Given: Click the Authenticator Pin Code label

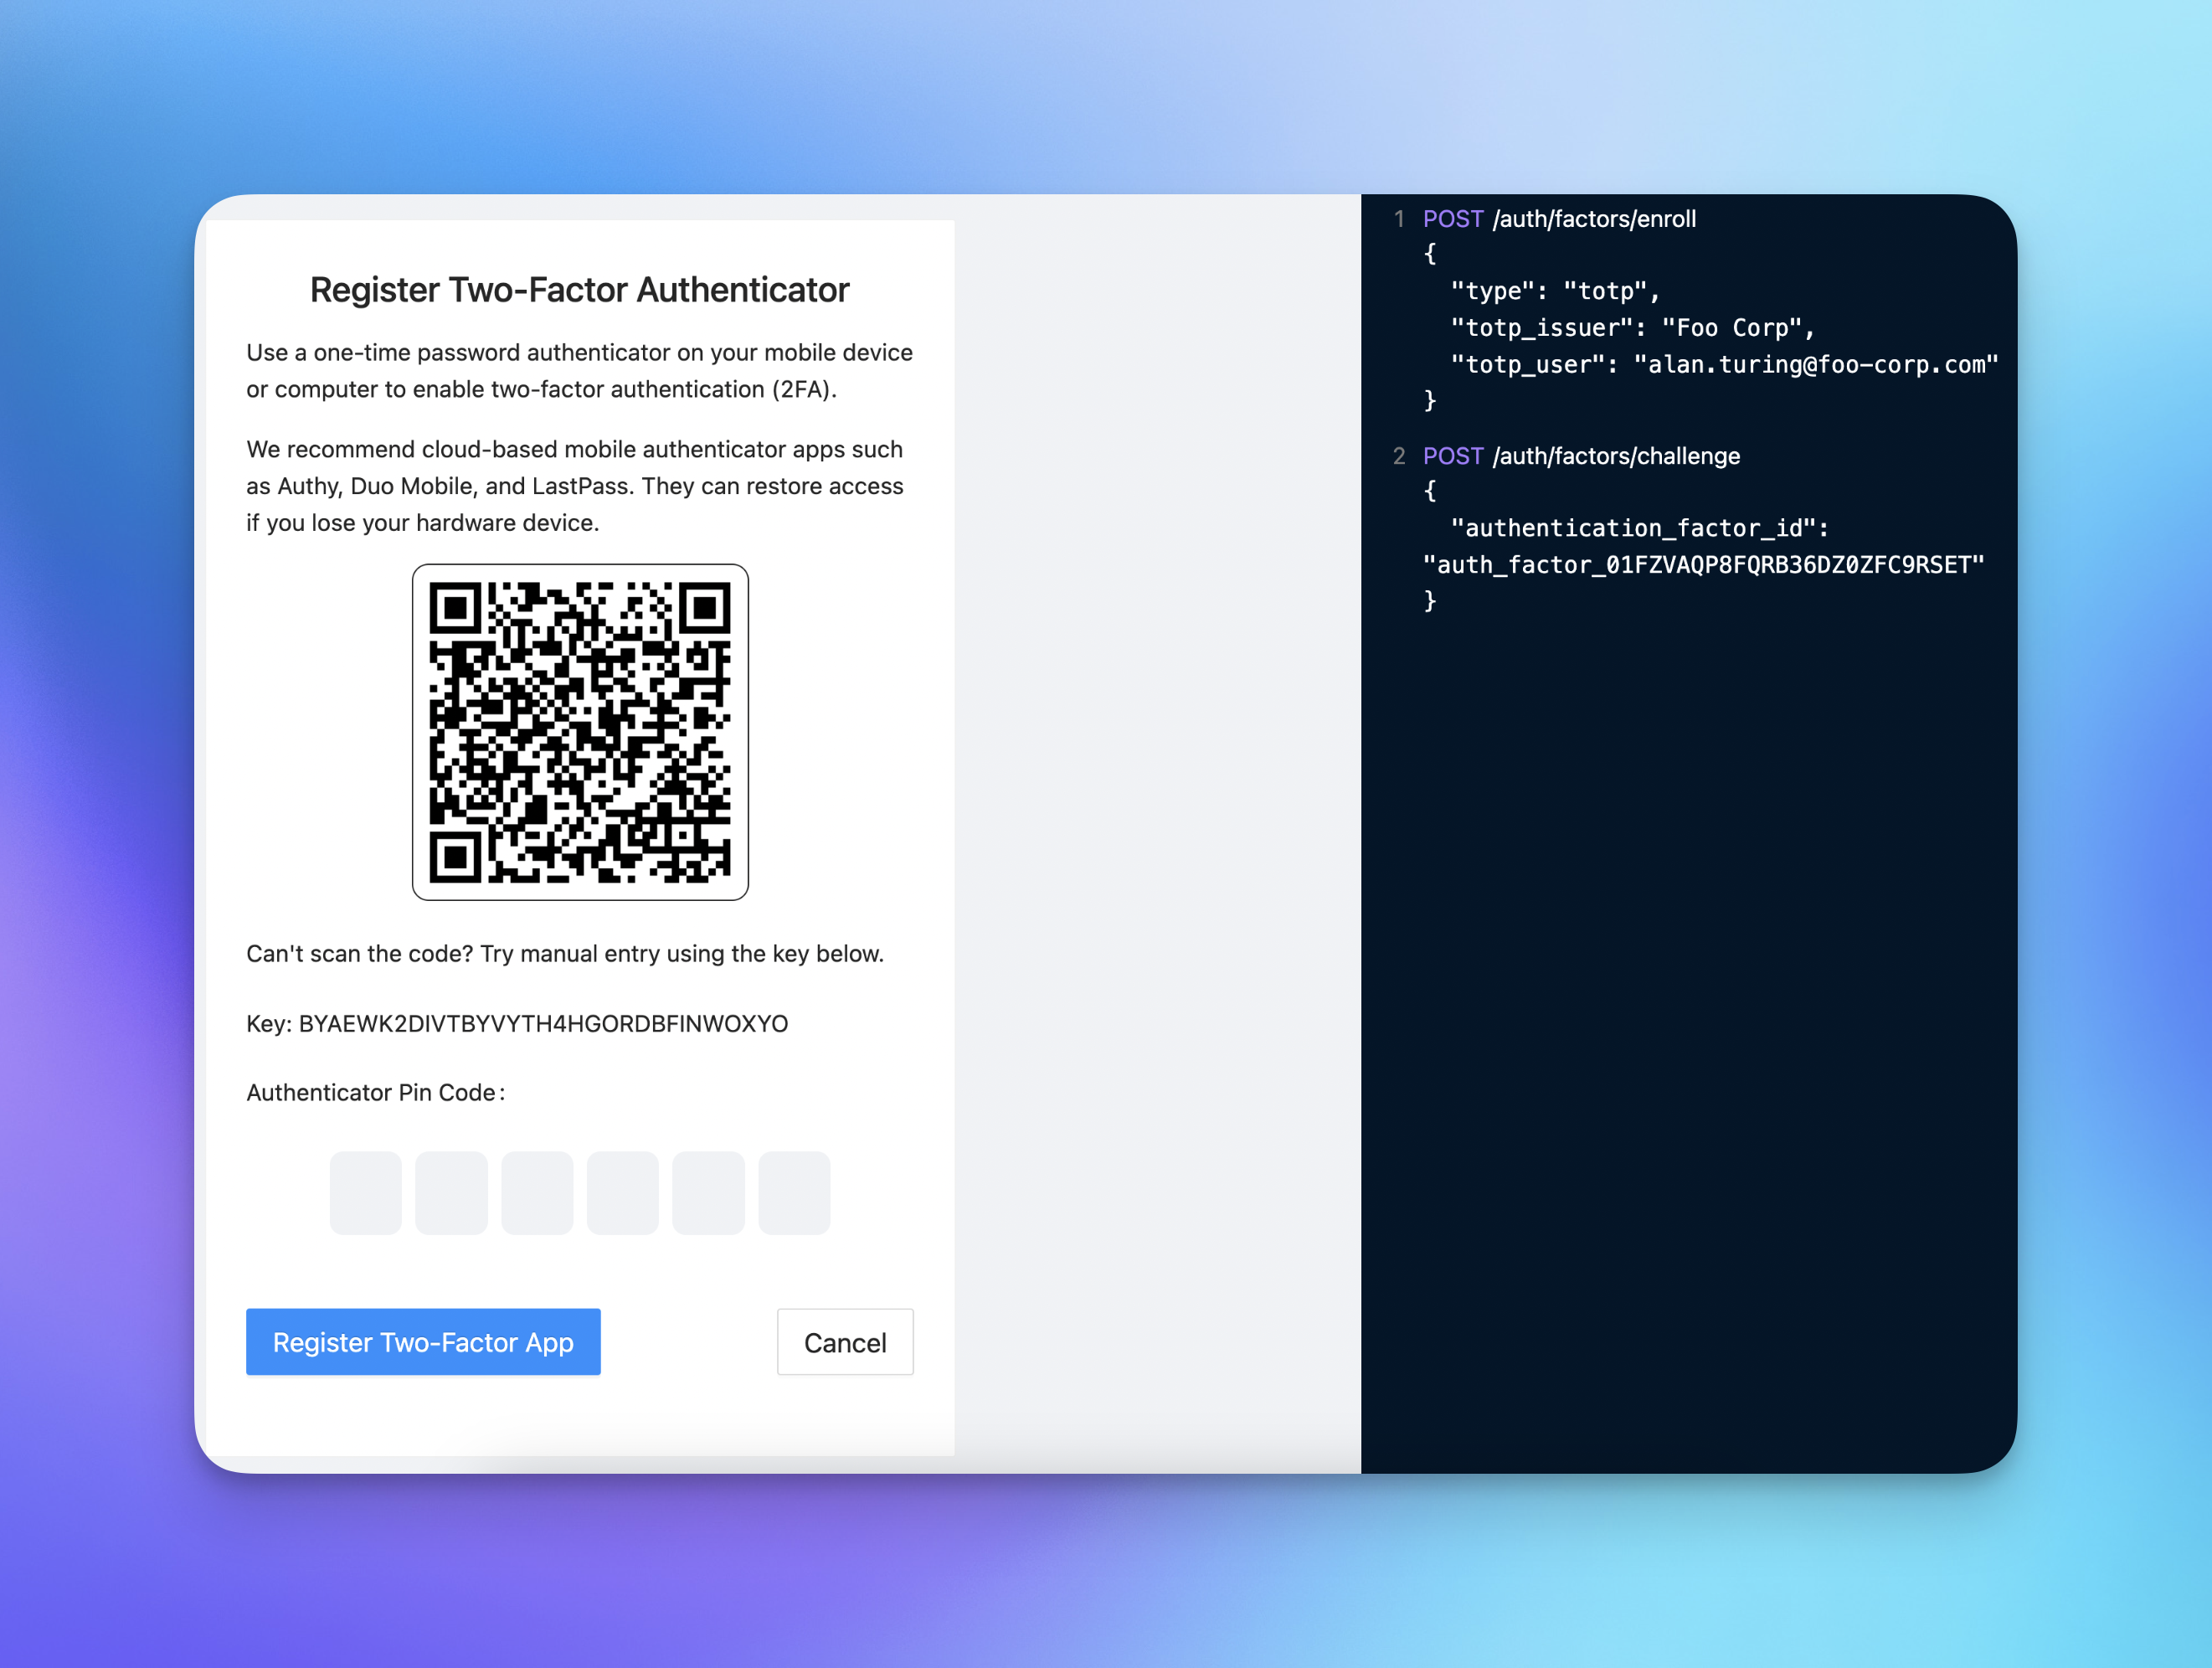Looking at the screenshot, I should (x=375, y=1092).
